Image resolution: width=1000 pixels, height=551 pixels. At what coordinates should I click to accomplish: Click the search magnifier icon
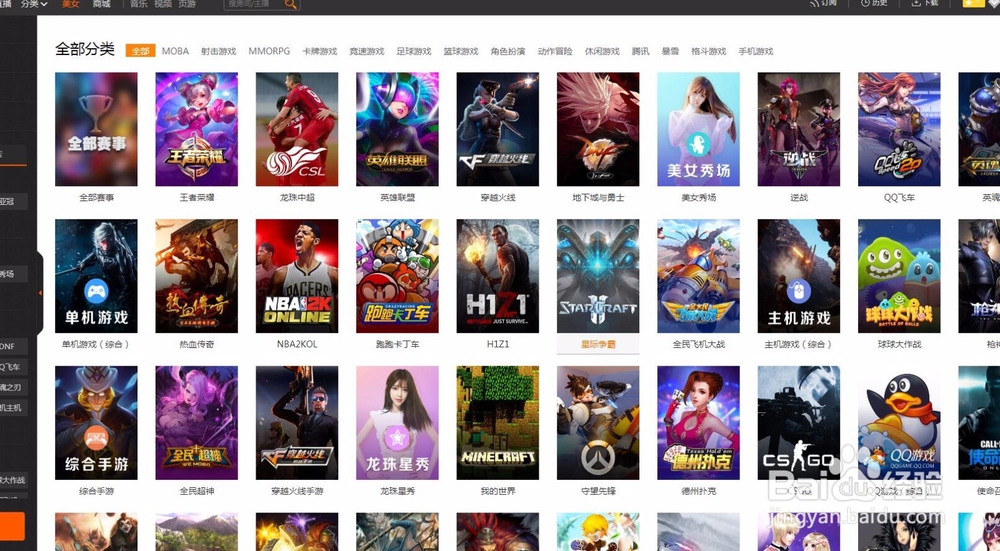(290, 4)
